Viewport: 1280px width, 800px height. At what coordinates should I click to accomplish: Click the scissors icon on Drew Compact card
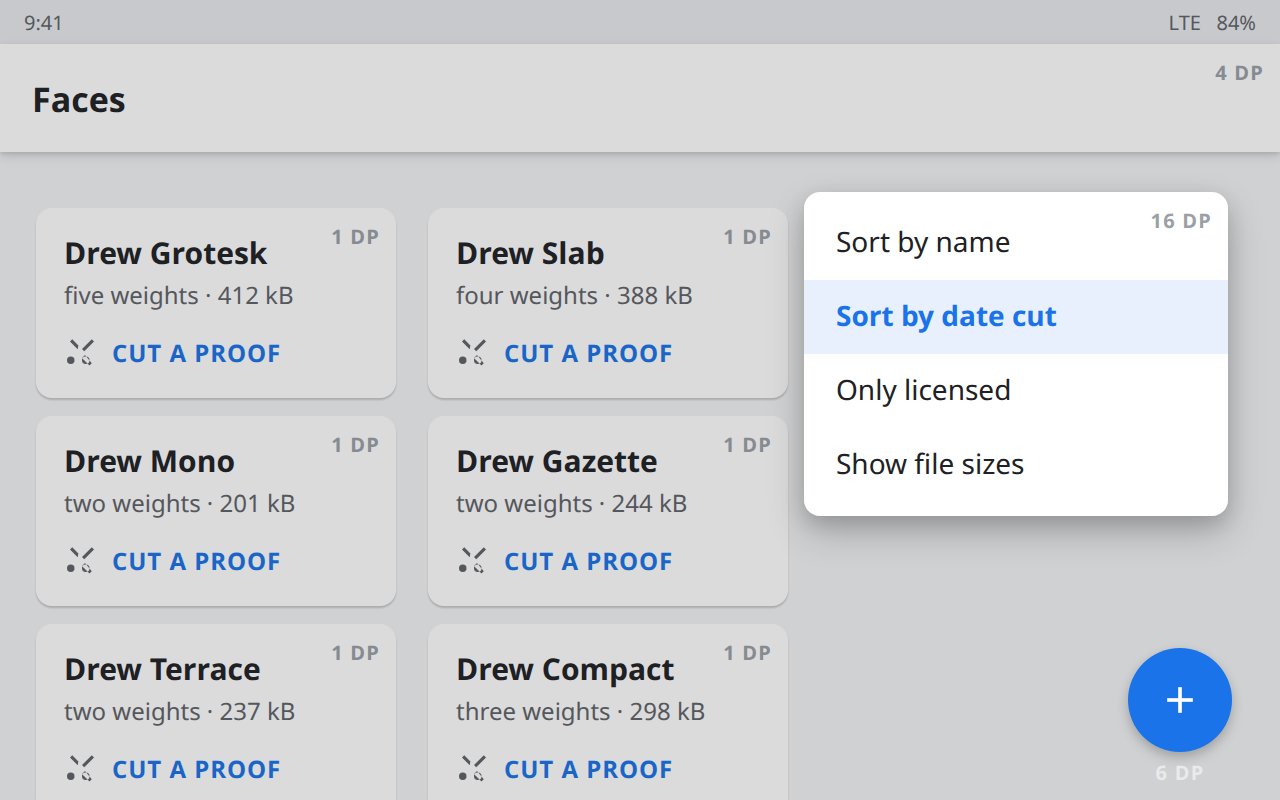pyautogui.click(x=472, y=769)
